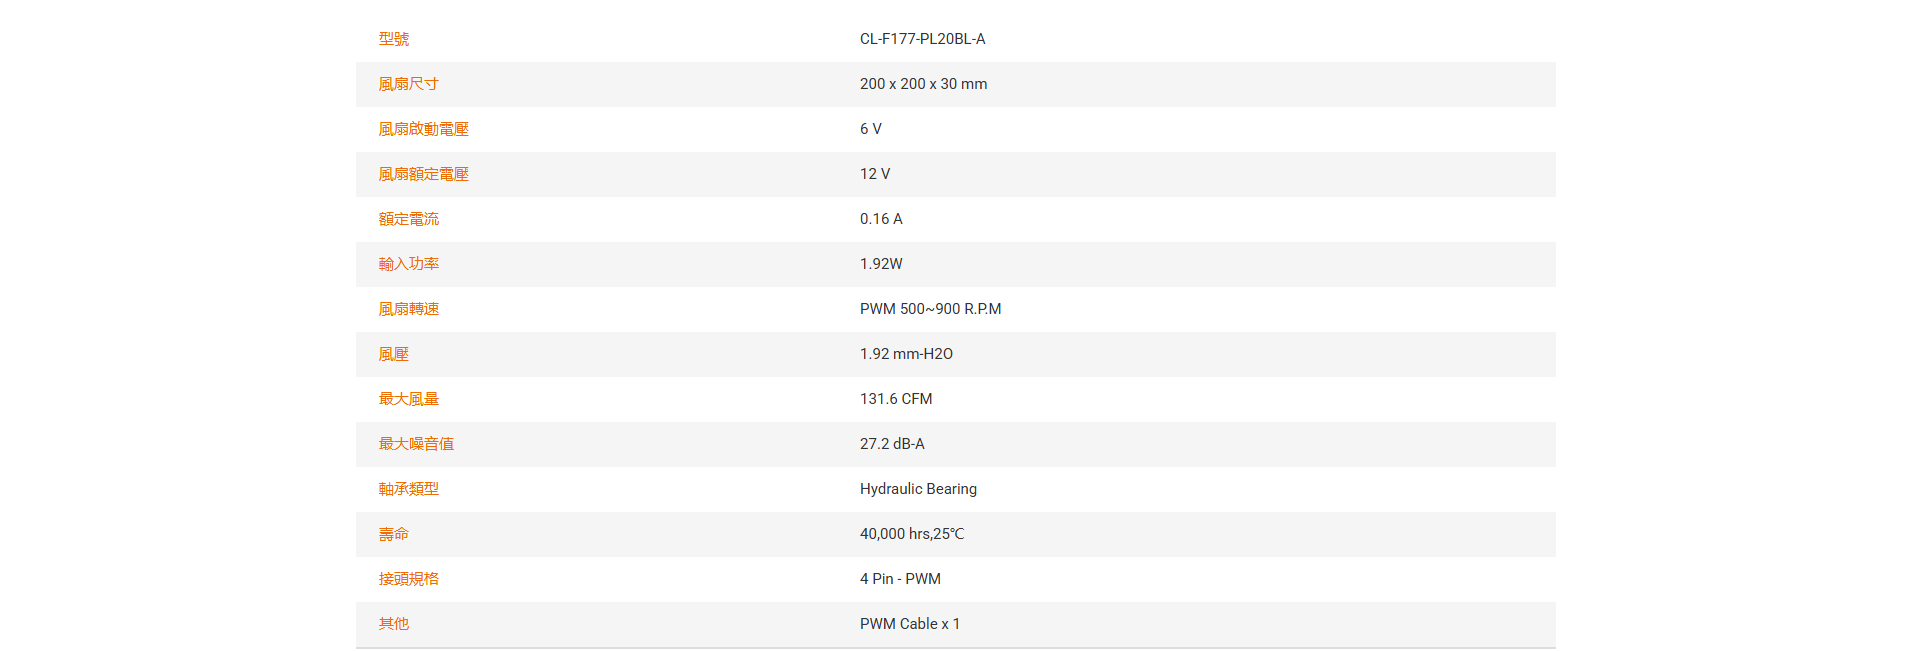Click the Hydraulic Bearing text
The height and width of the screenshot is (651, 1912).
(918, 489)
